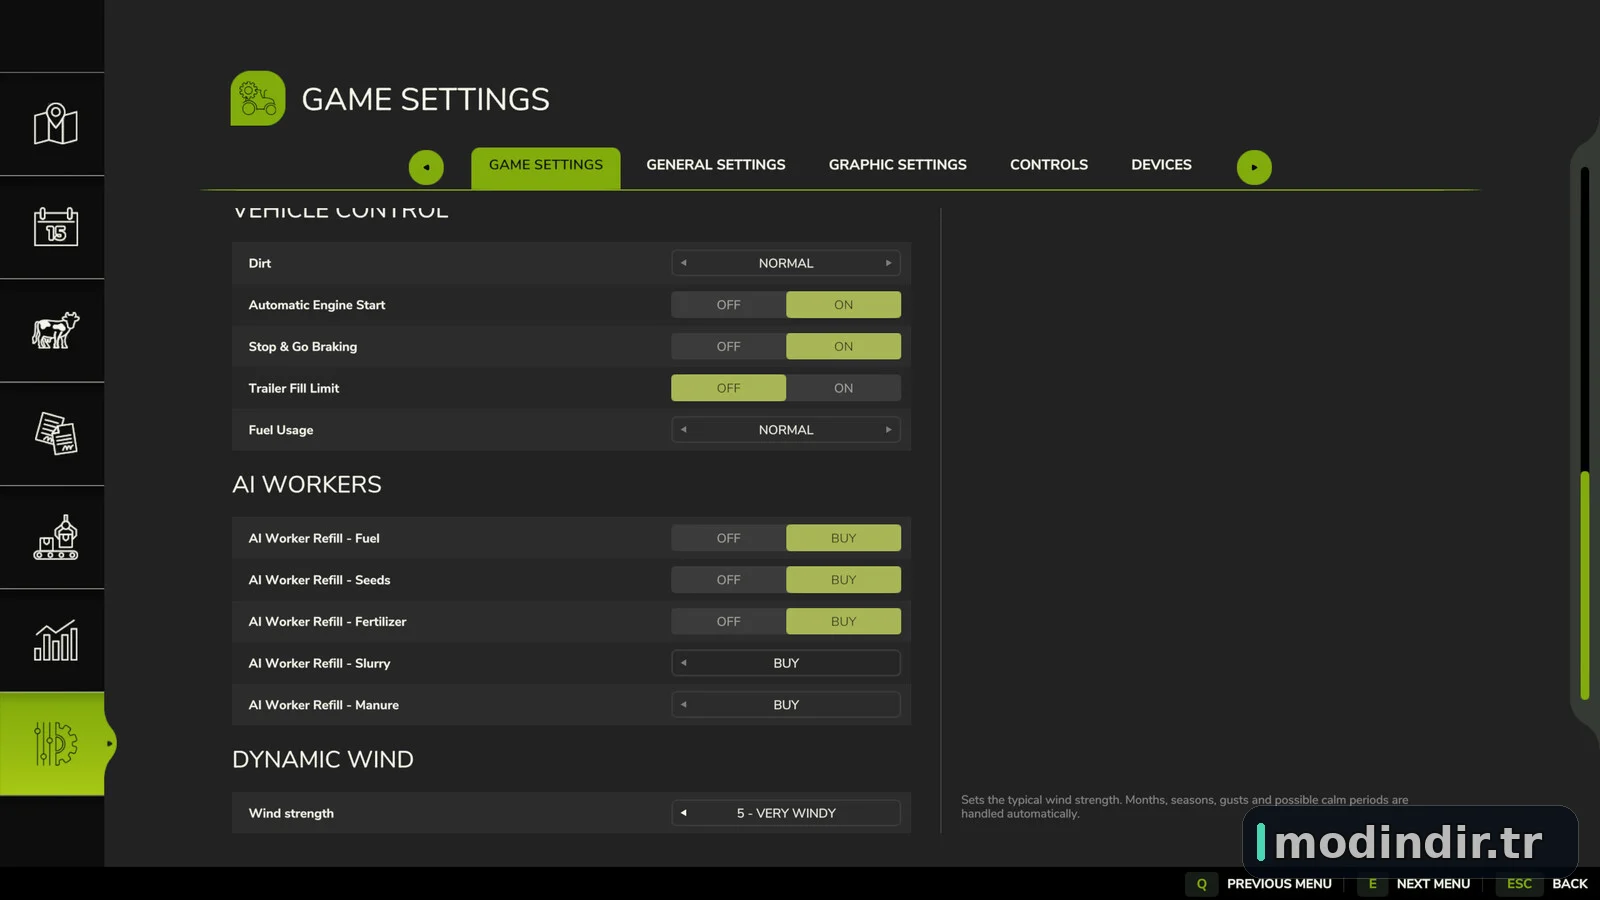Set AI Worker Refill Fuel to BUY

(843, 538)
